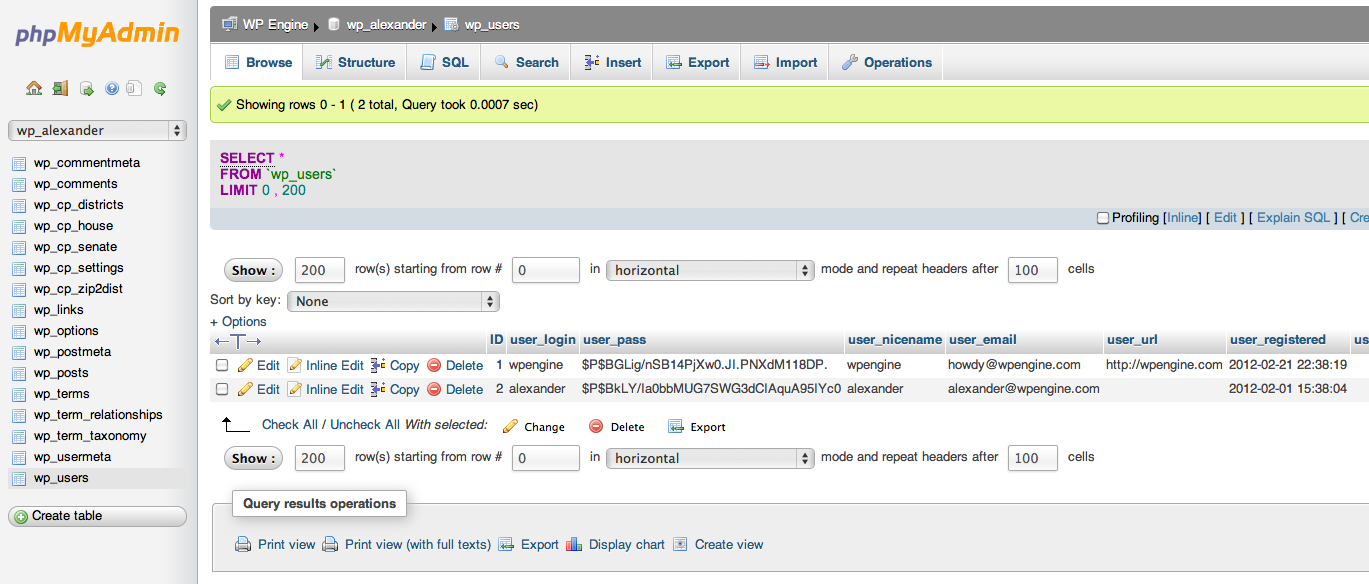The width and height of the screenshot is (1369, 584).
Task: Click red Delete icon for alexander row
Action: click(x=434, y=389)
